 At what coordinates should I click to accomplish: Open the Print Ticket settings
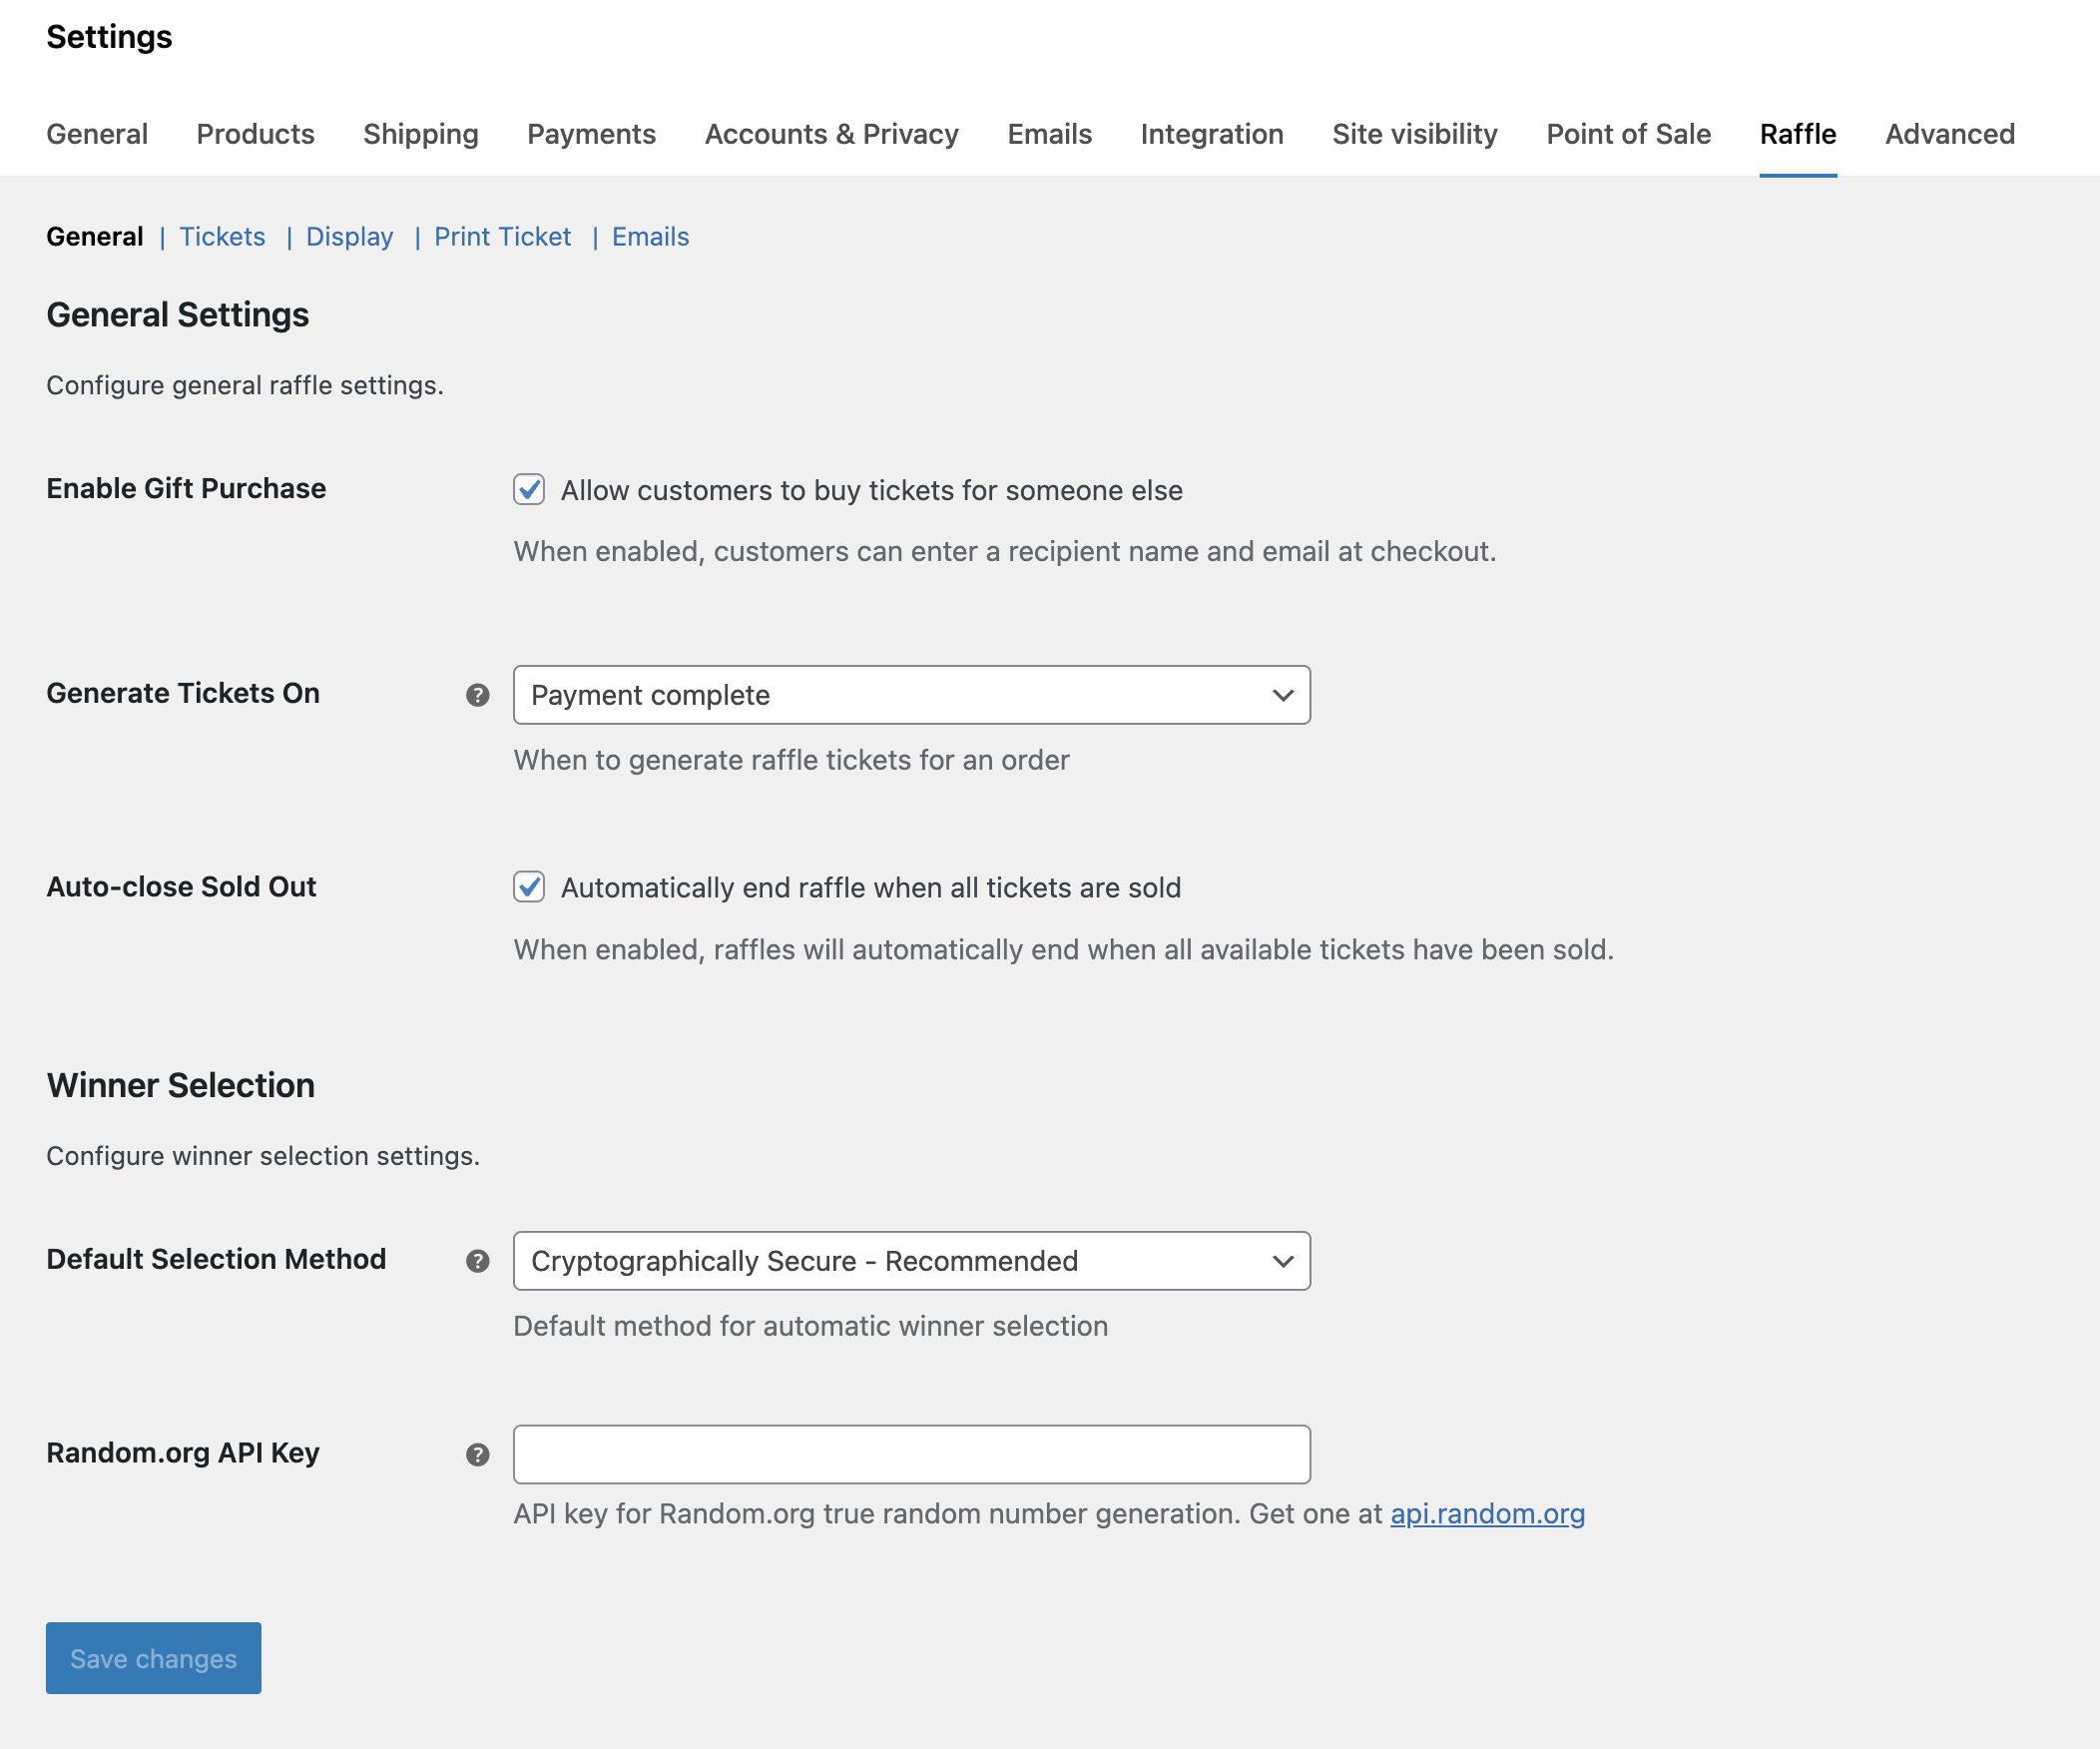coord(502,236)
